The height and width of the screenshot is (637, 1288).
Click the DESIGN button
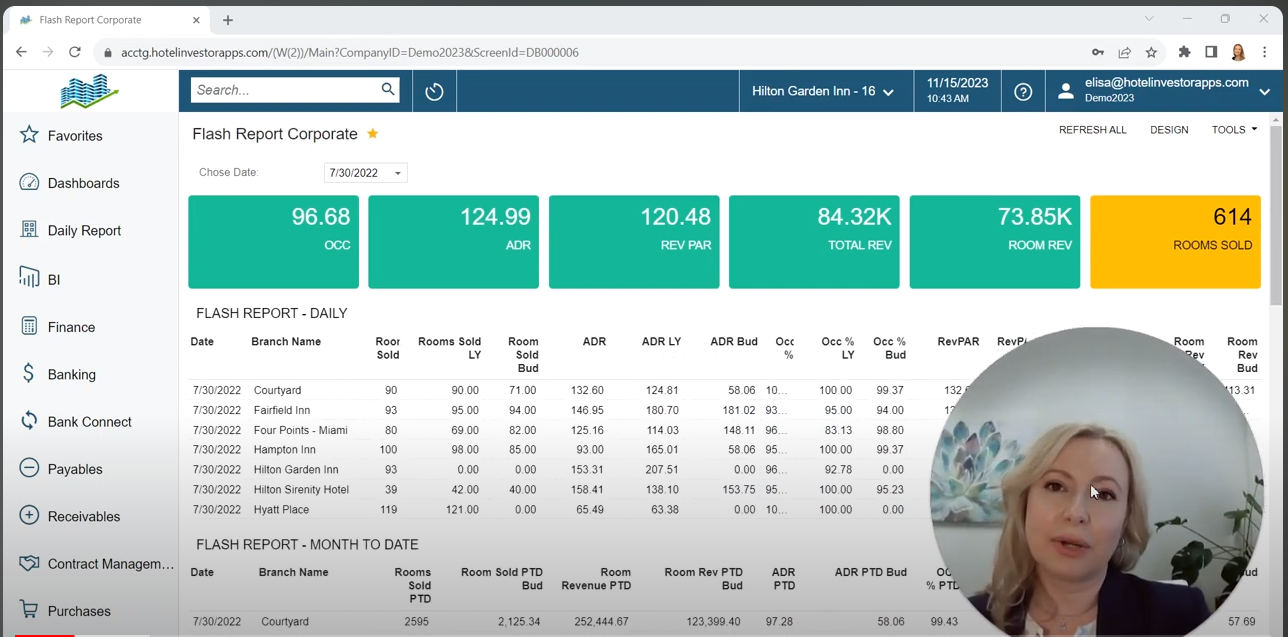1169,130
